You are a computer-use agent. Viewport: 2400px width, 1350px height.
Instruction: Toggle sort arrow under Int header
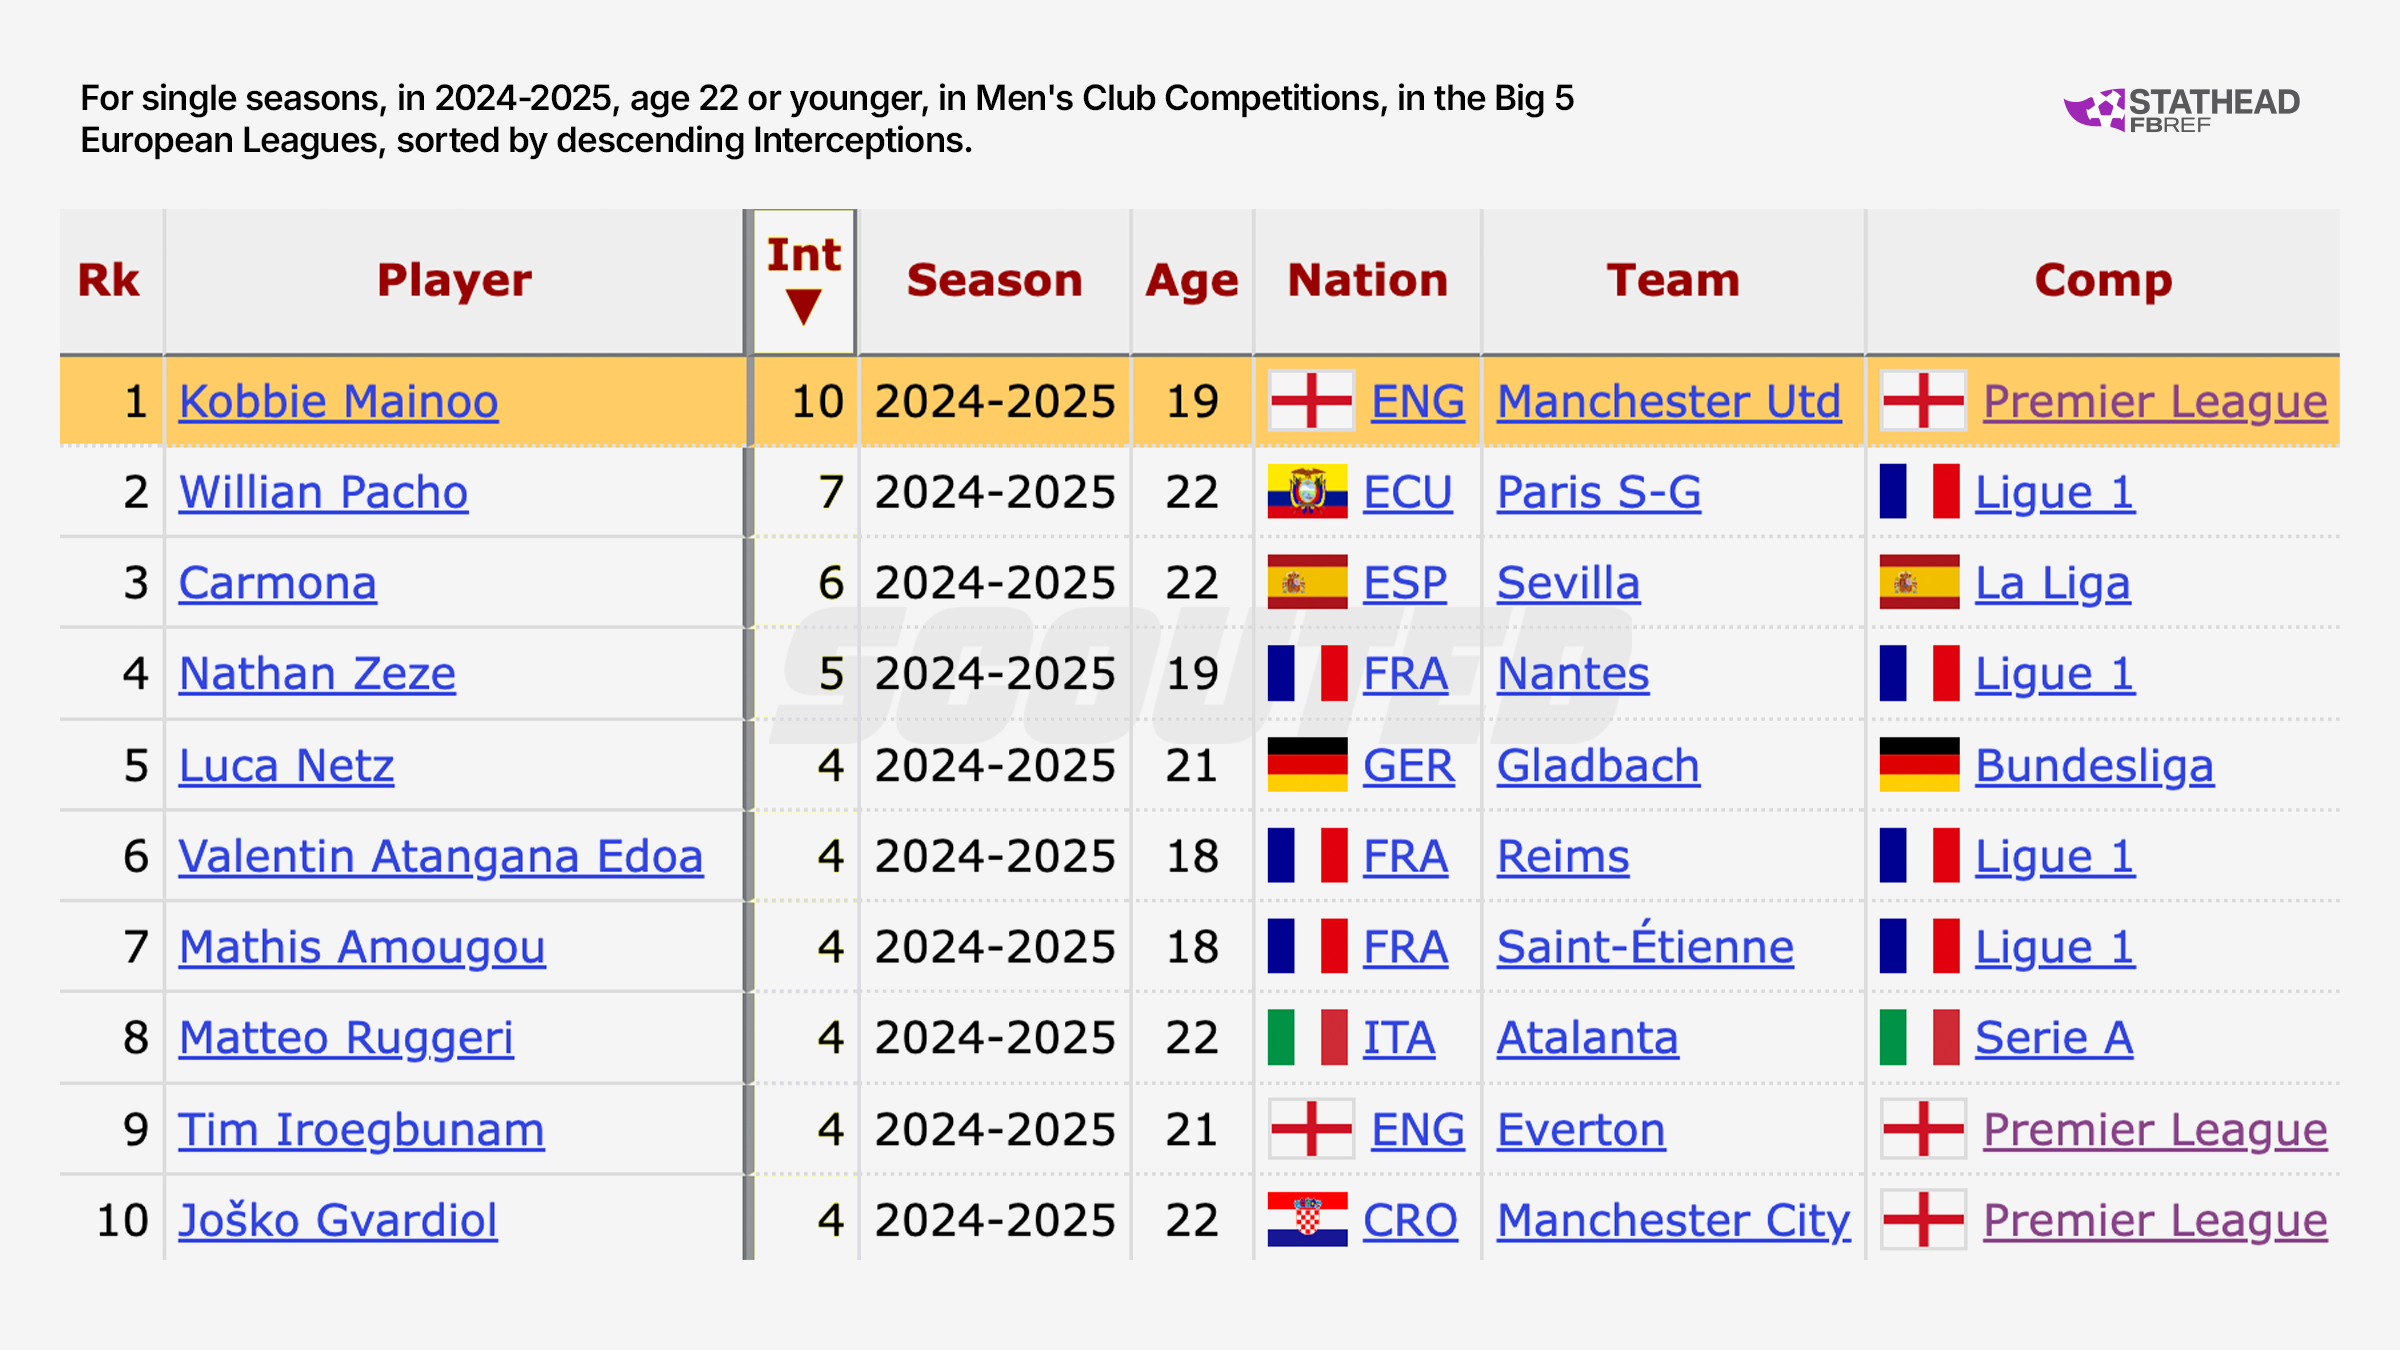[804, 306]
